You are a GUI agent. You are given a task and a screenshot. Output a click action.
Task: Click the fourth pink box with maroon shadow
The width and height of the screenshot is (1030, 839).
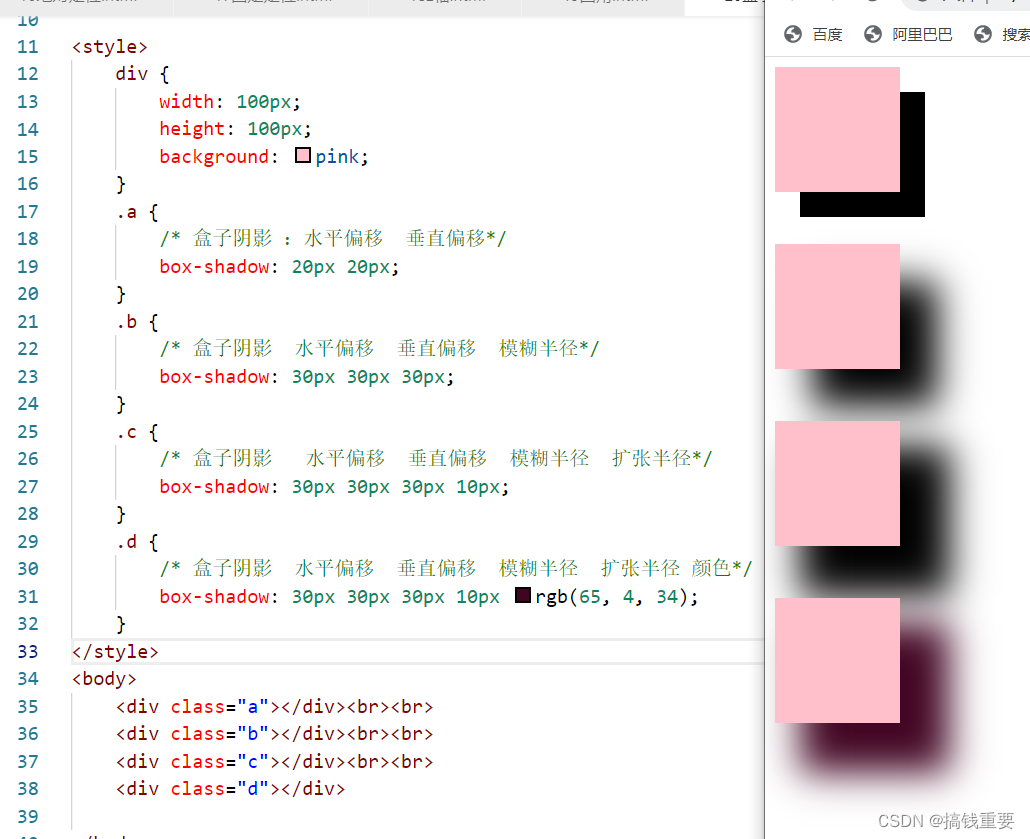point(838,660)
